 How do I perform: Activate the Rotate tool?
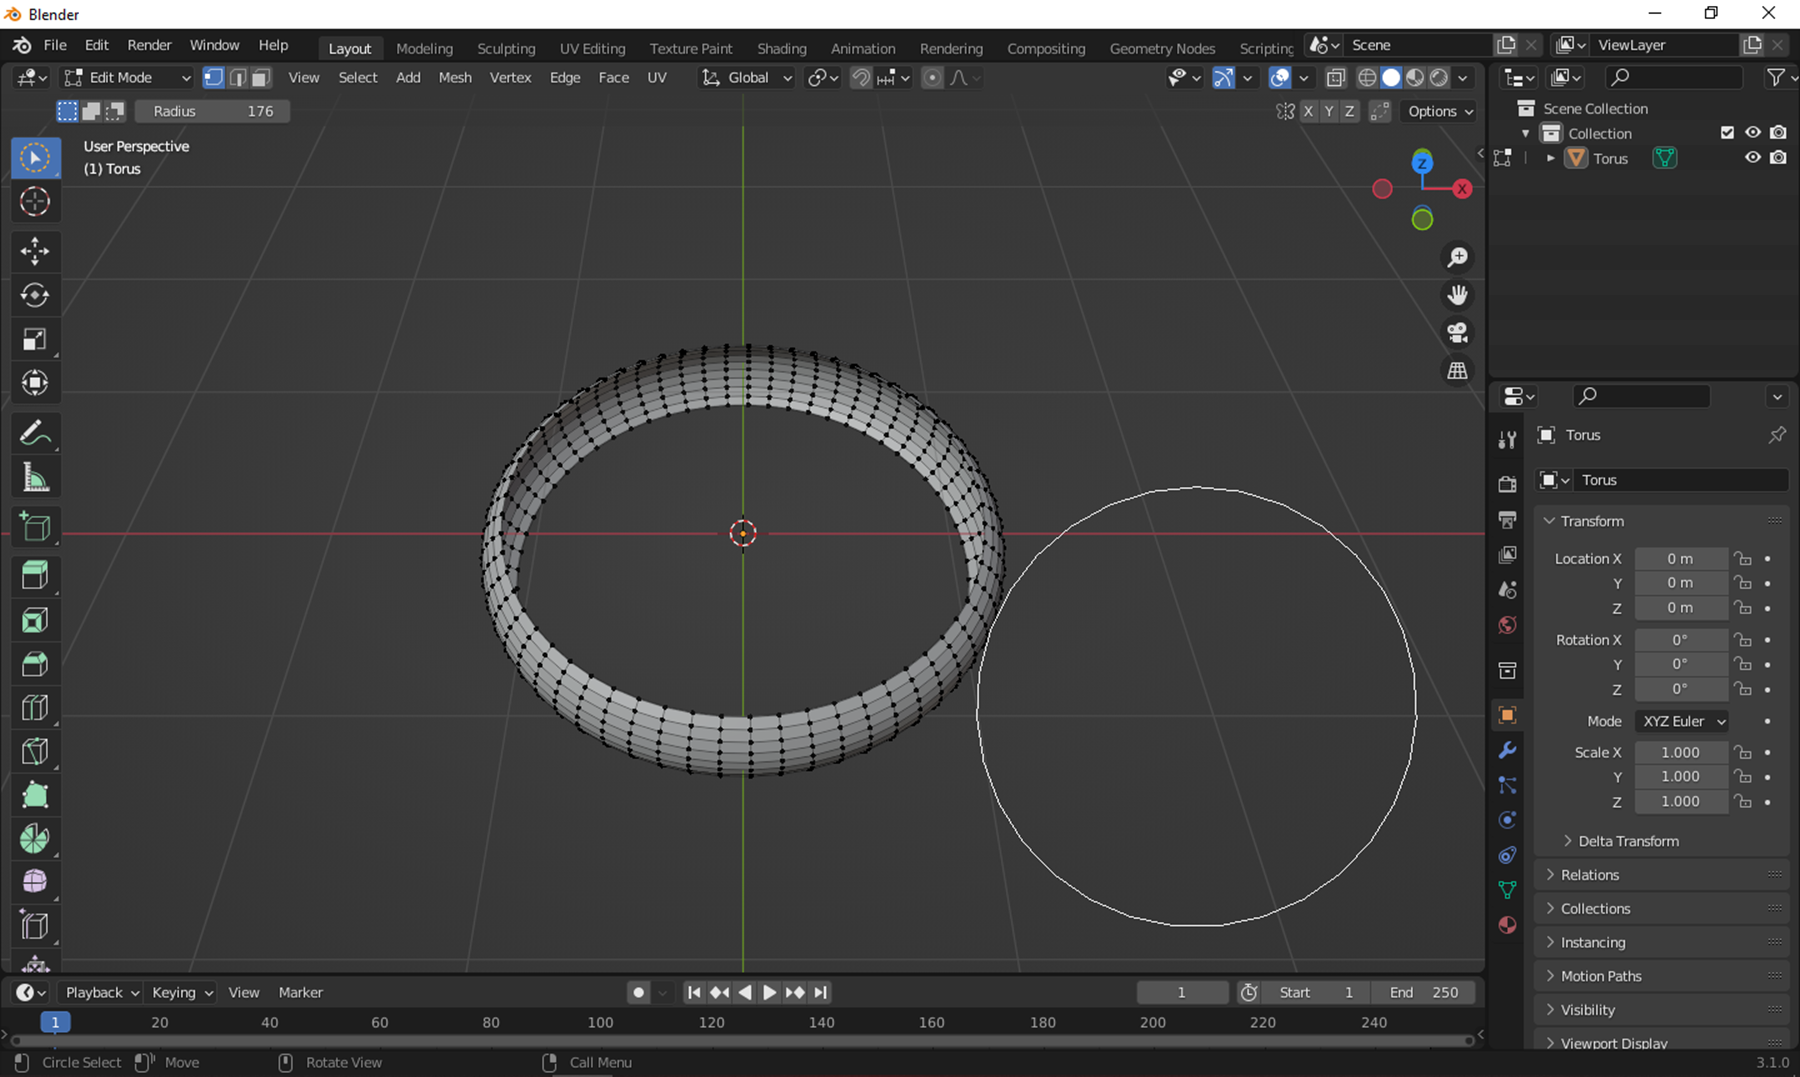coord(35,295)
